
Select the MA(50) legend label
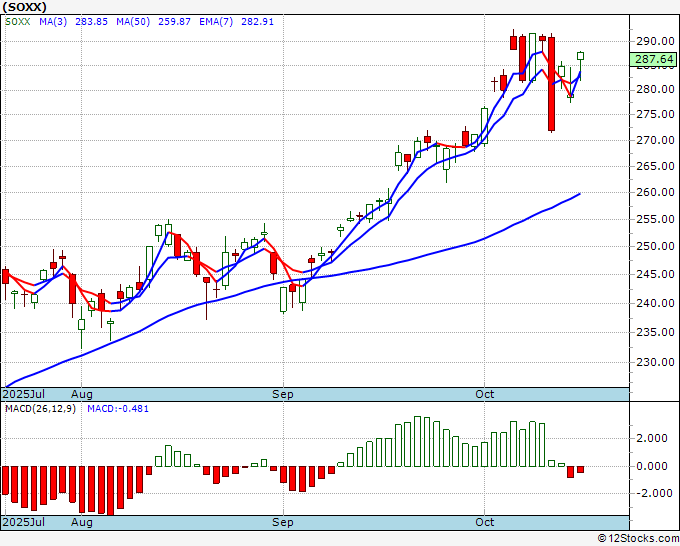(133, 22)
